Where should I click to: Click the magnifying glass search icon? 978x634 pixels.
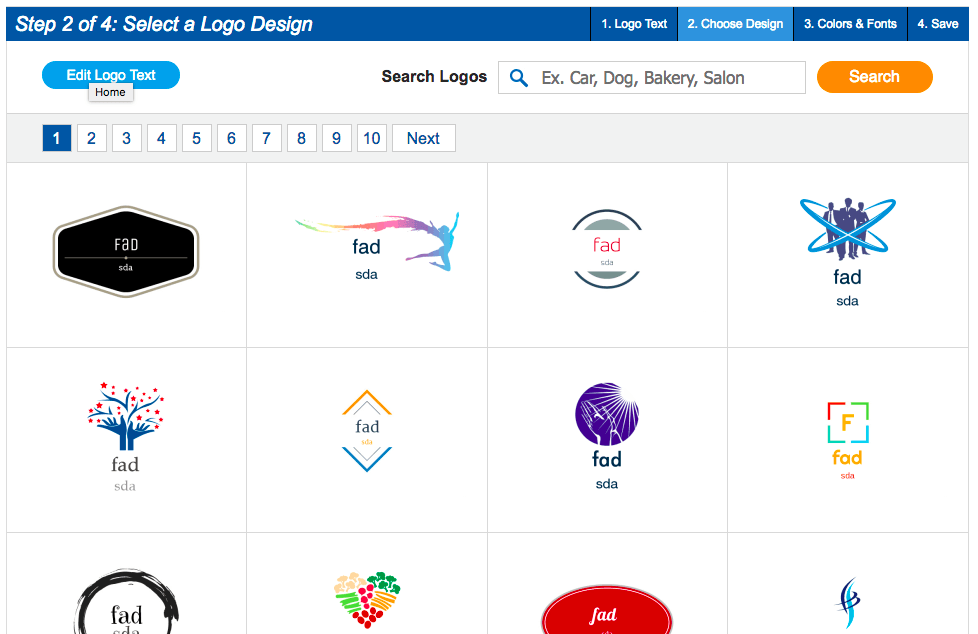click(x=518, y=77)
